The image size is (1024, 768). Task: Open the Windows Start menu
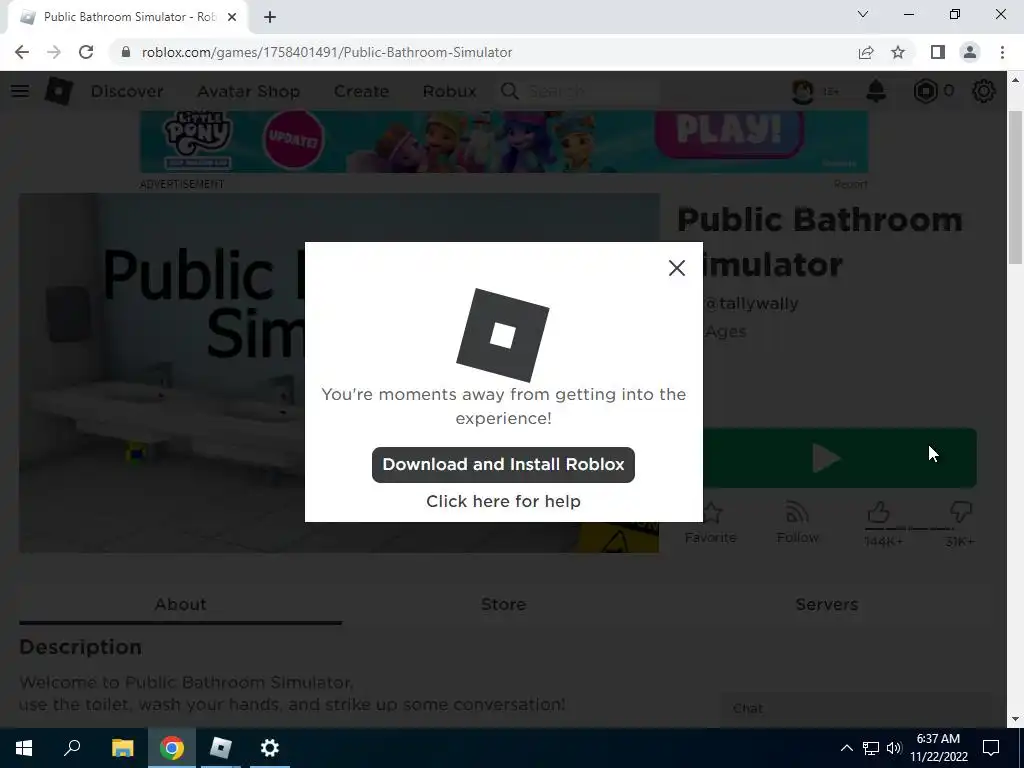[24, 748]
